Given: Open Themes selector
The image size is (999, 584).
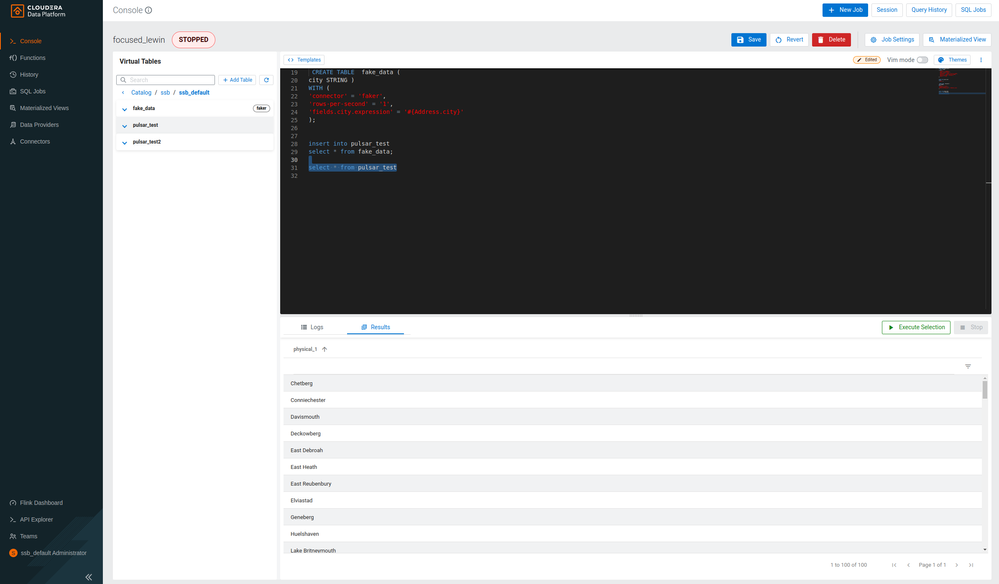Looking at the screenshot, I should (952, 60).
